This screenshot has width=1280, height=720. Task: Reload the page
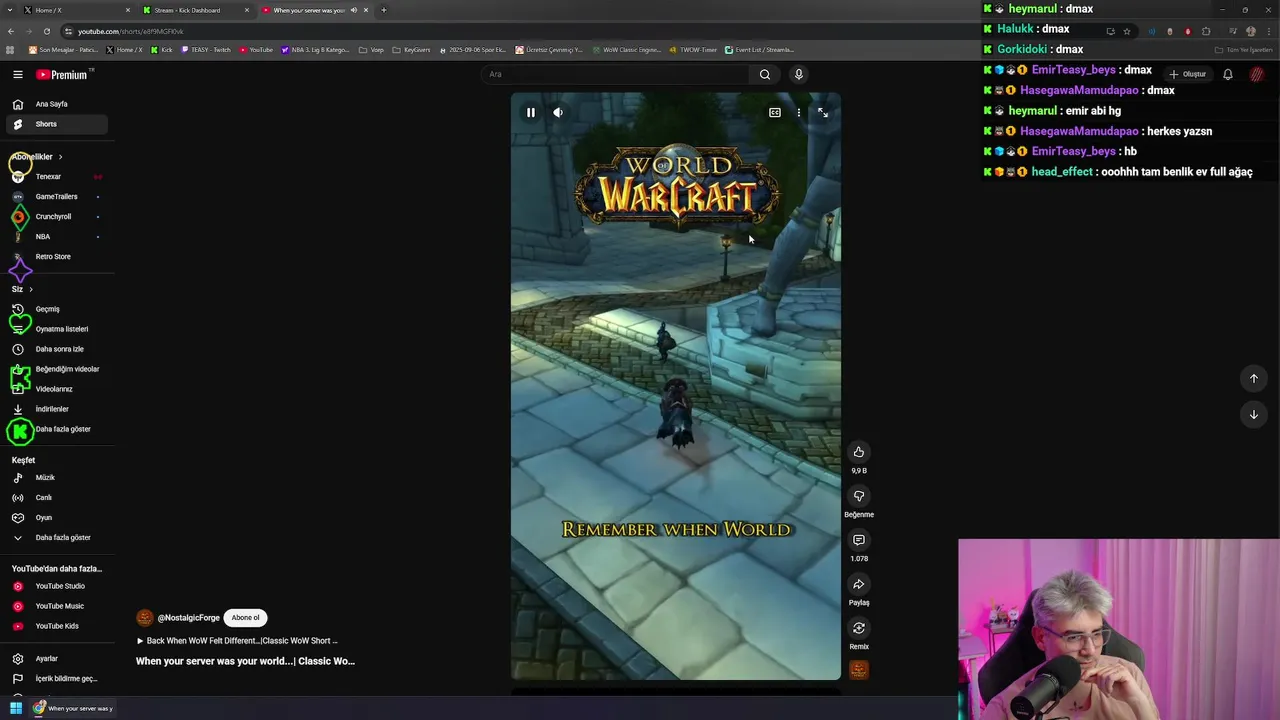point(46,31)
